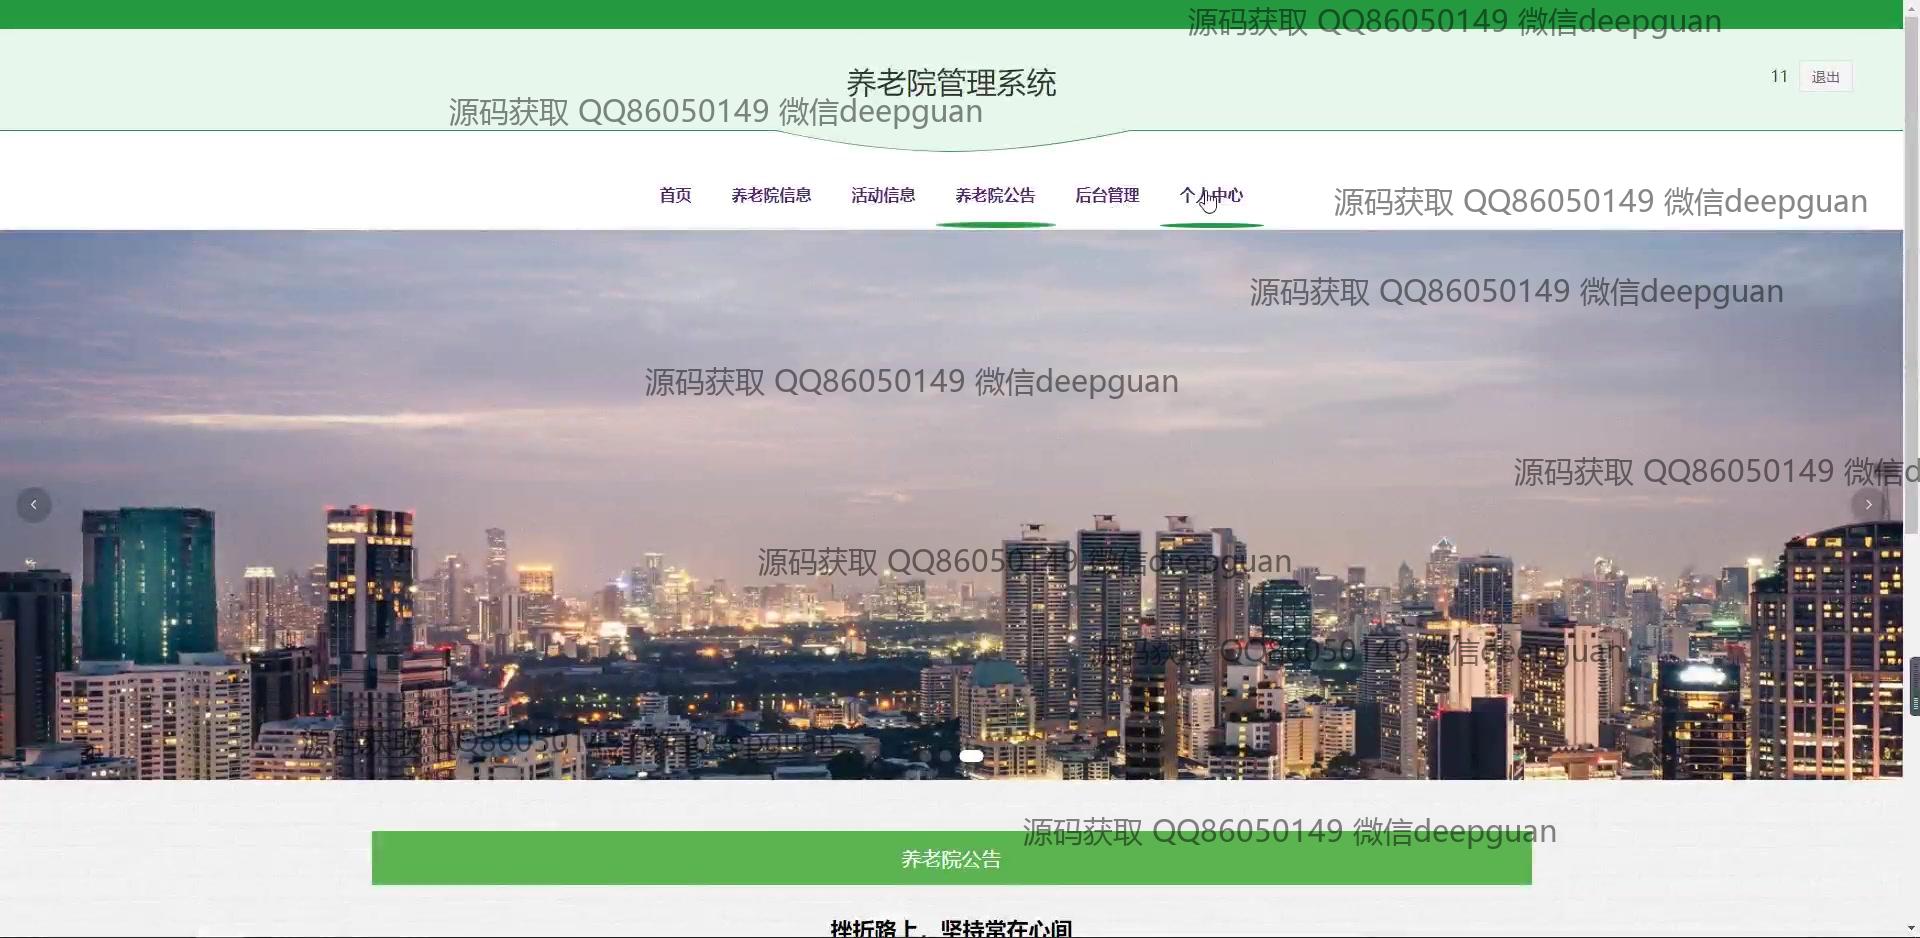The width and height of the screenshot is (1920, 938).
Task: Select the first carousel indicator dot
Action: click(926, 756)
